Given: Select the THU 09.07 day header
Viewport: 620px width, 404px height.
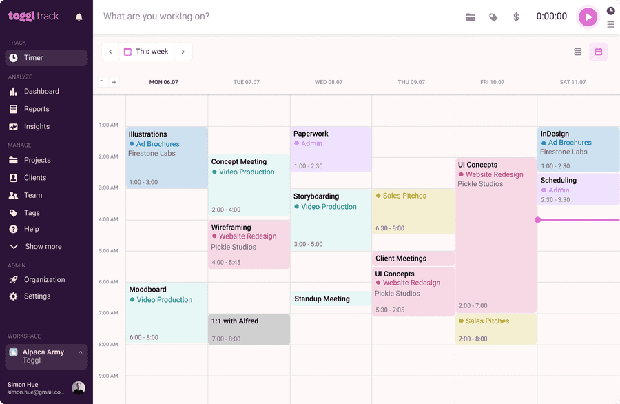Looking at the screenshot, I should (411, 82).
